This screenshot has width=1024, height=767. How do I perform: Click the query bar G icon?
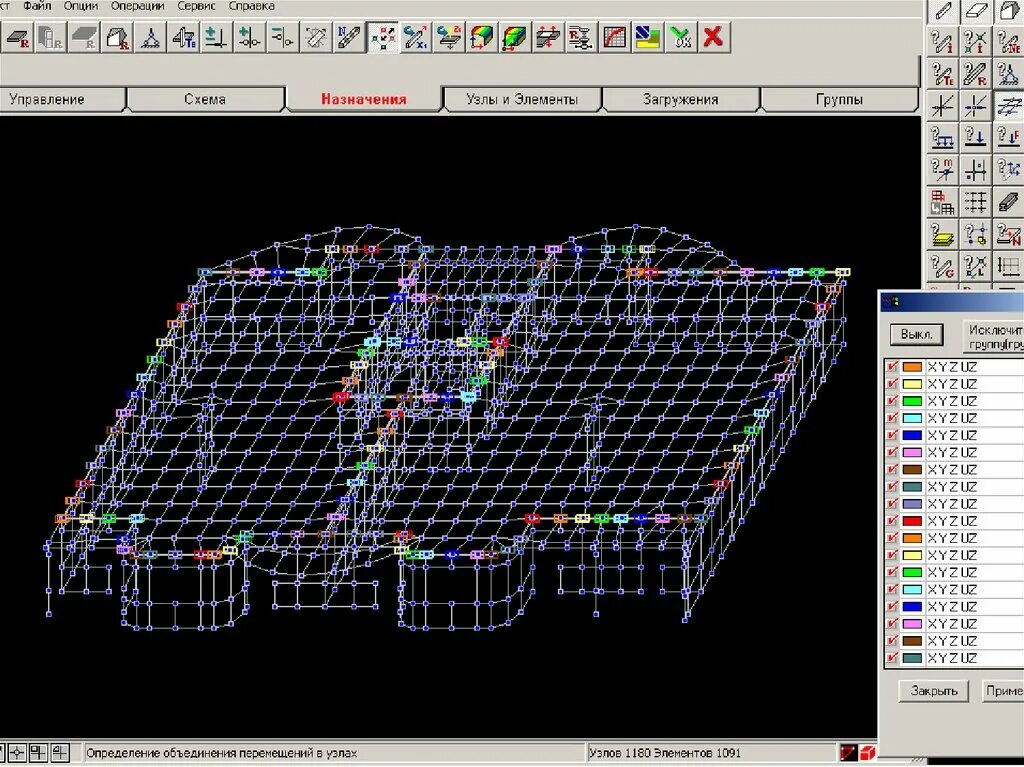942,266
